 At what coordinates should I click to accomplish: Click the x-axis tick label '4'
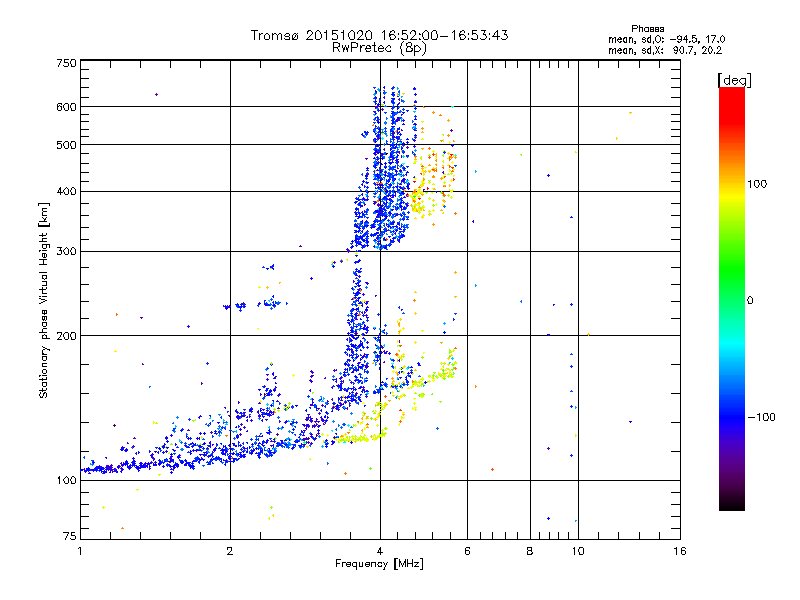[x=380, y=551]
